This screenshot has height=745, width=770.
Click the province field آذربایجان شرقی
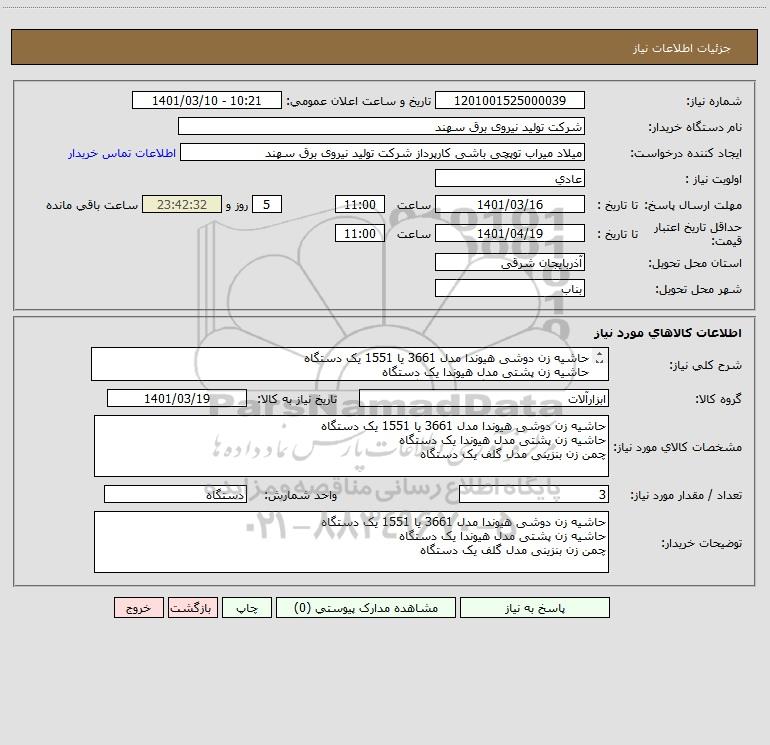point(510,262)
